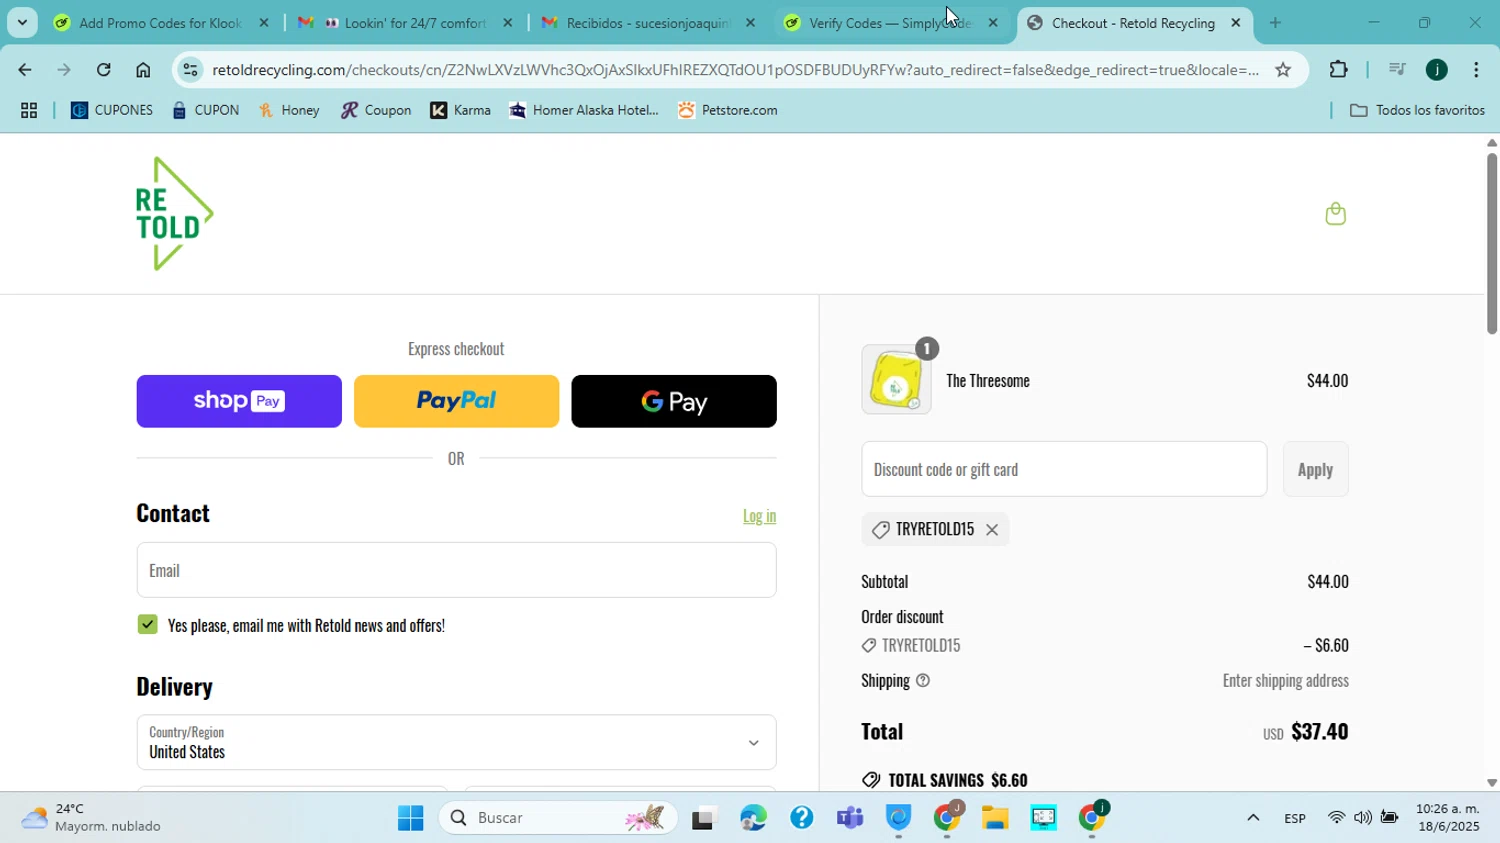Click the Retold logo

pyautogui.click(x=175, y=214)
